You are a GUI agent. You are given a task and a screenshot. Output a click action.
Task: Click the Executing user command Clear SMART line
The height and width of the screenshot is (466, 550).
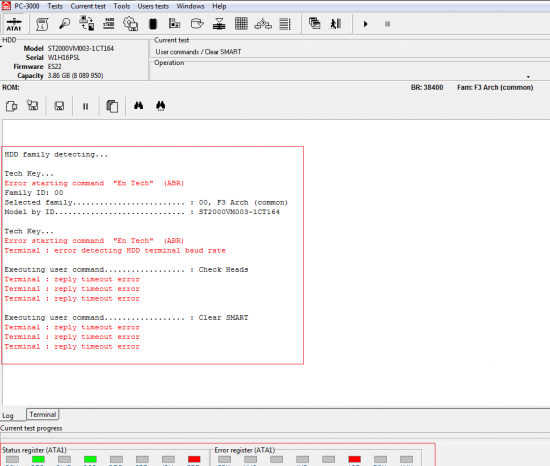(126, 318)
